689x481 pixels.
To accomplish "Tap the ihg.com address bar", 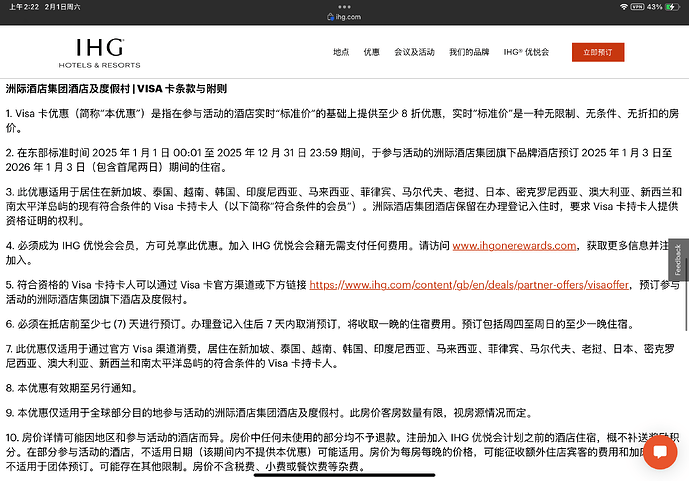I will pyautogui.click(x=344, y=18).
